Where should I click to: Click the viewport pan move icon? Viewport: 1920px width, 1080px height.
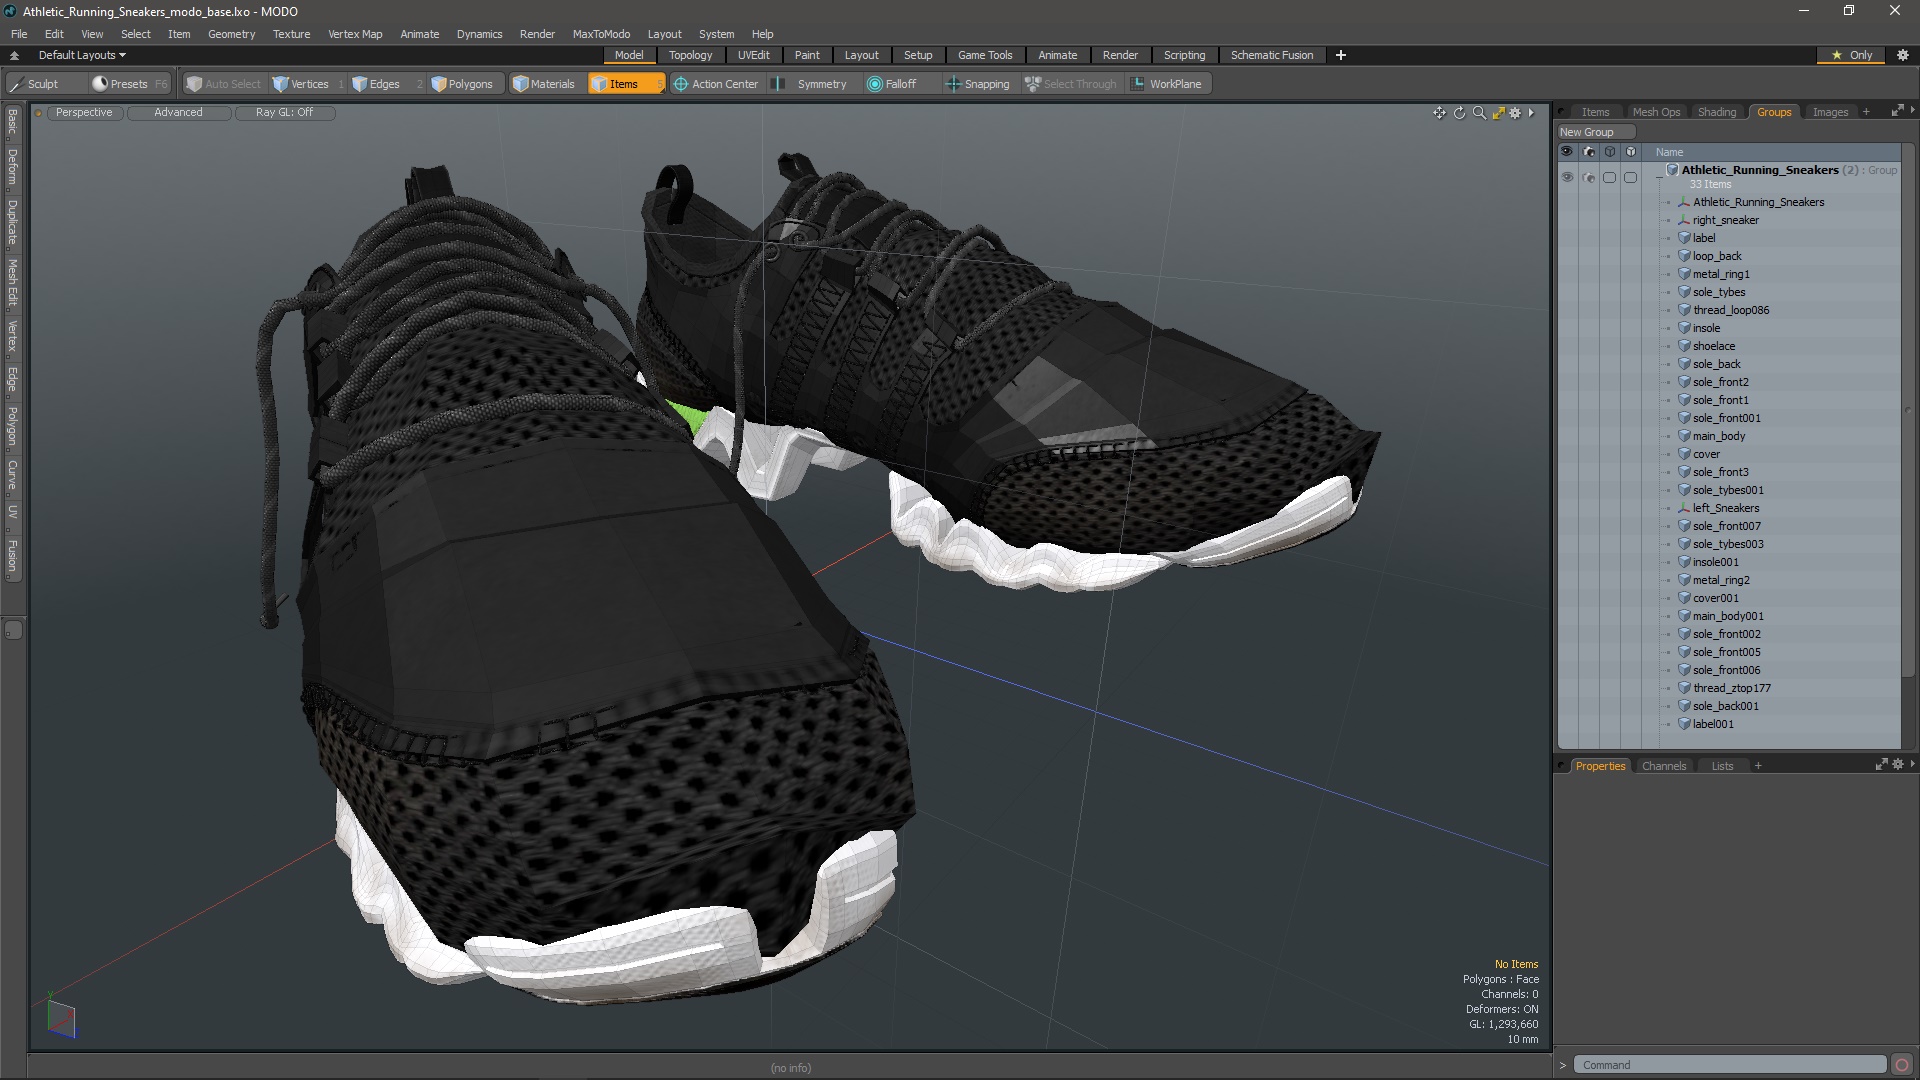pos(1439,113)
